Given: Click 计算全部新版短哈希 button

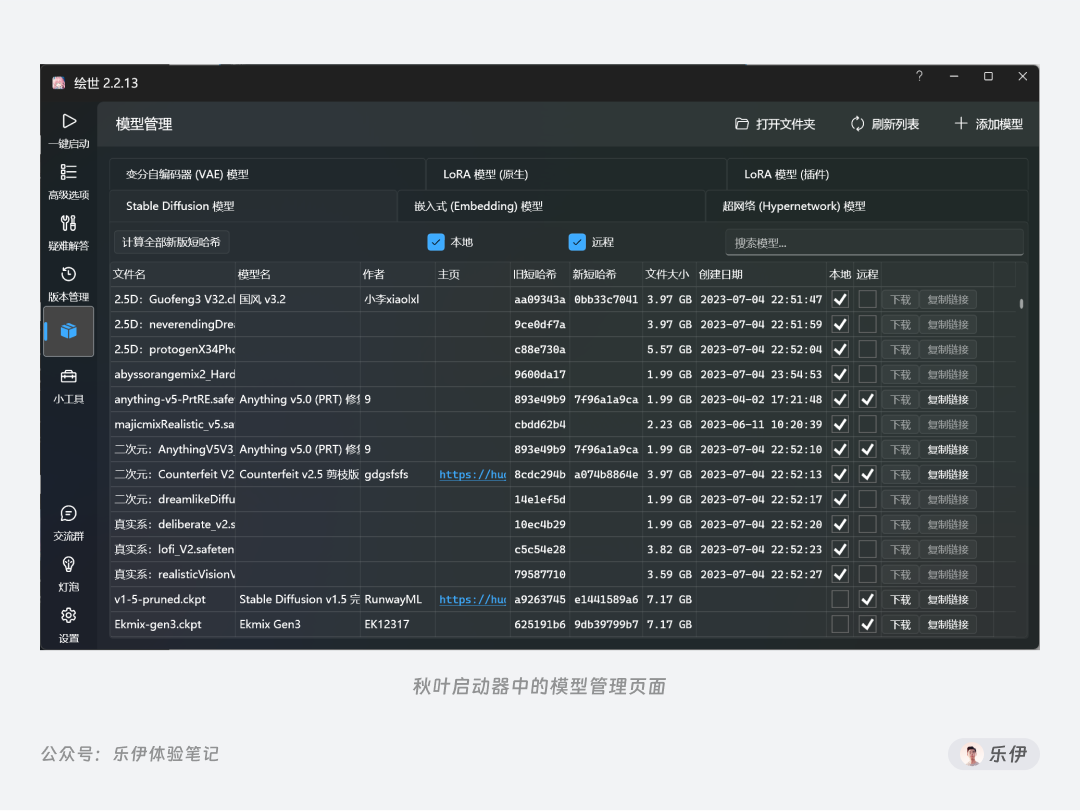Looking at the screenshot, I should [171, 241].
